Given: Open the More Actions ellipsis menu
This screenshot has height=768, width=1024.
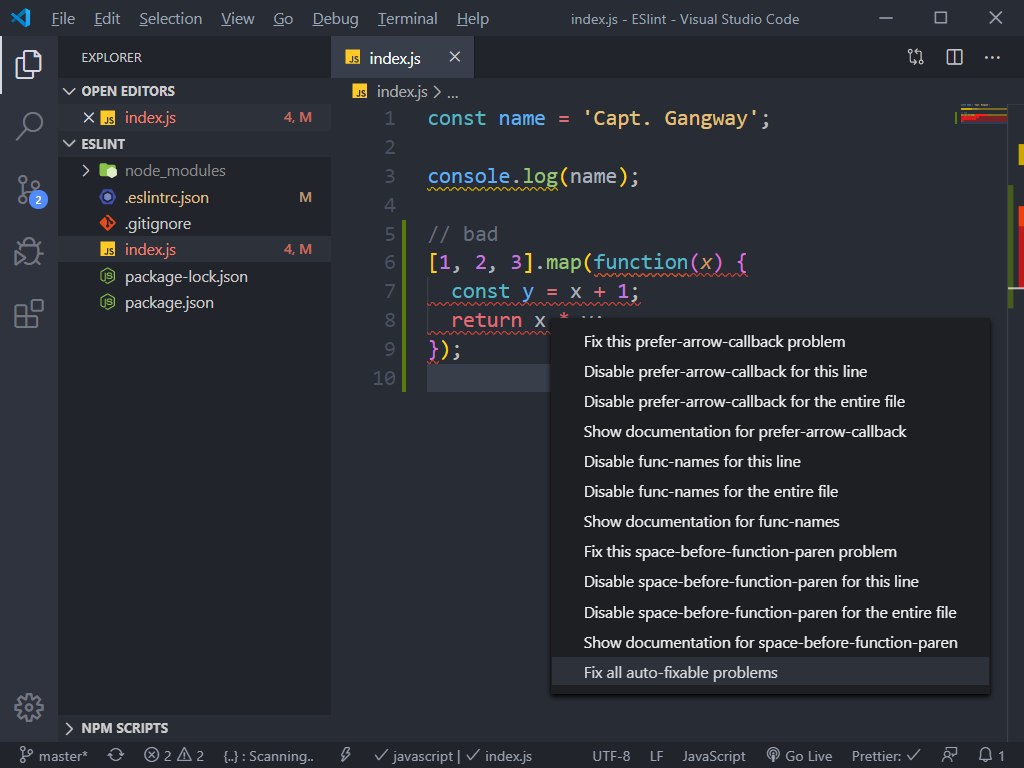Looking at the screenshot, I should 992,57.
